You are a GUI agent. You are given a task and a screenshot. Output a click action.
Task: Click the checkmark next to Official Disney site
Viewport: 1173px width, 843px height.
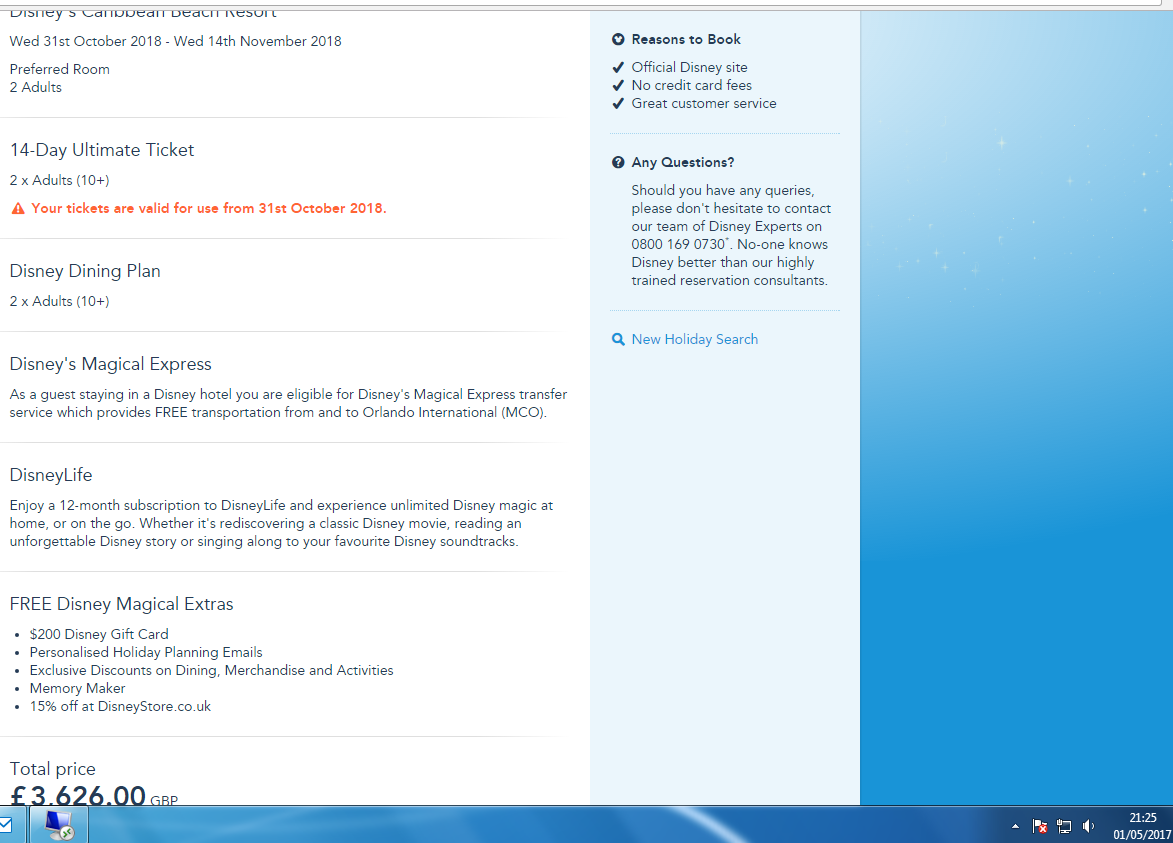618,67
